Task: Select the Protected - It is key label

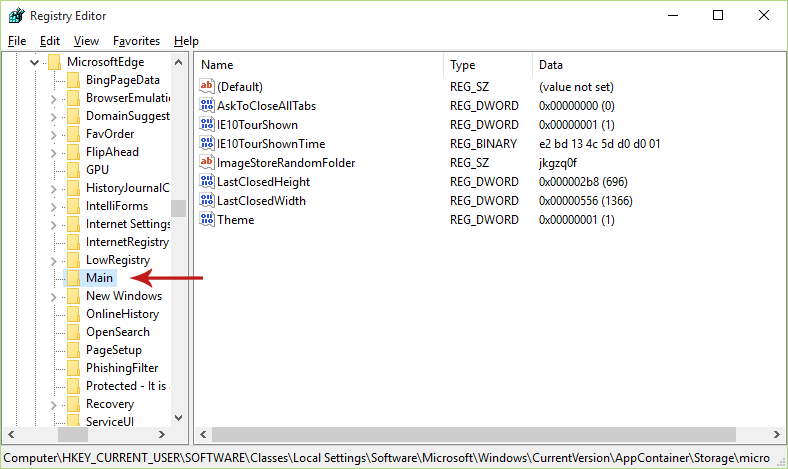Action: [126, 386]
